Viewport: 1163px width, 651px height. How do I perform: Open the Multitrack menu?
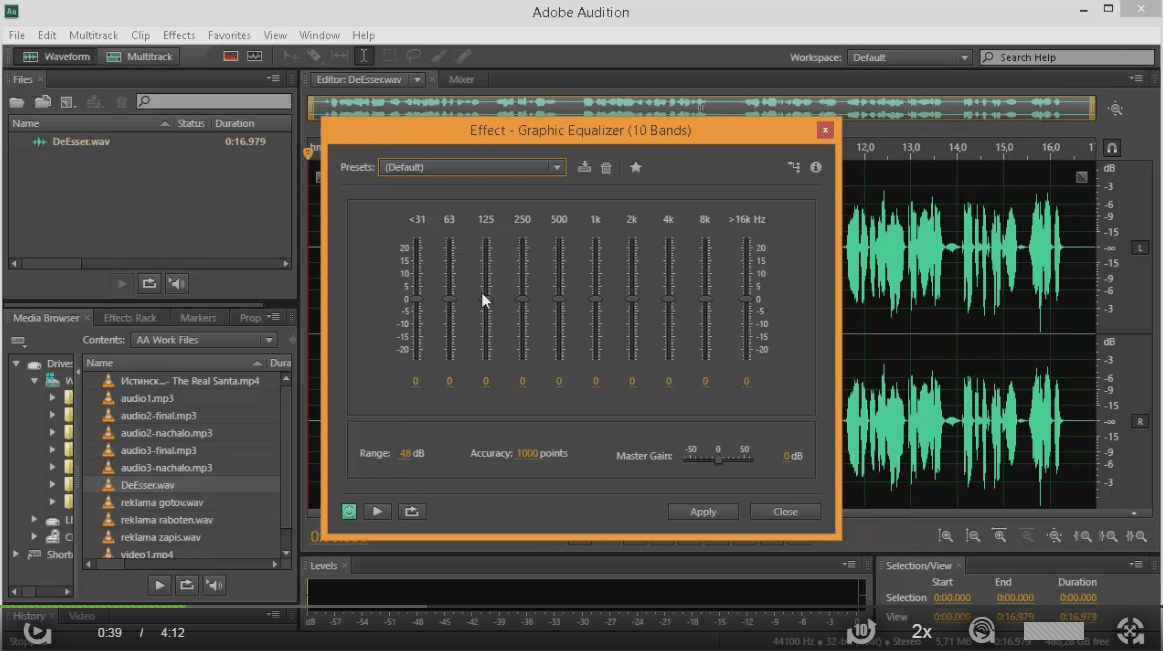(93, 35)
